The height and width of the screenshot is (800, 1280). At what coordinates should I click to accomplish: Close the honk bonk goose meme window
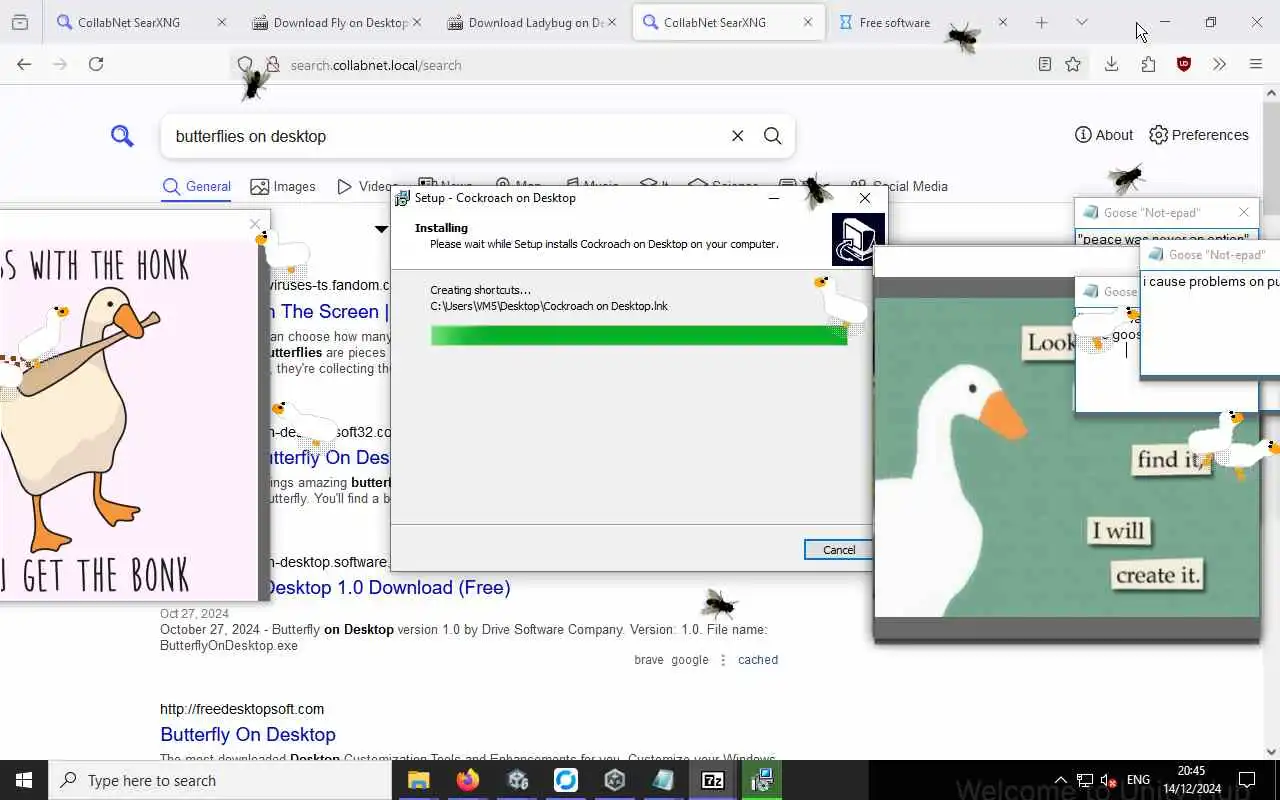pos(255,225)
